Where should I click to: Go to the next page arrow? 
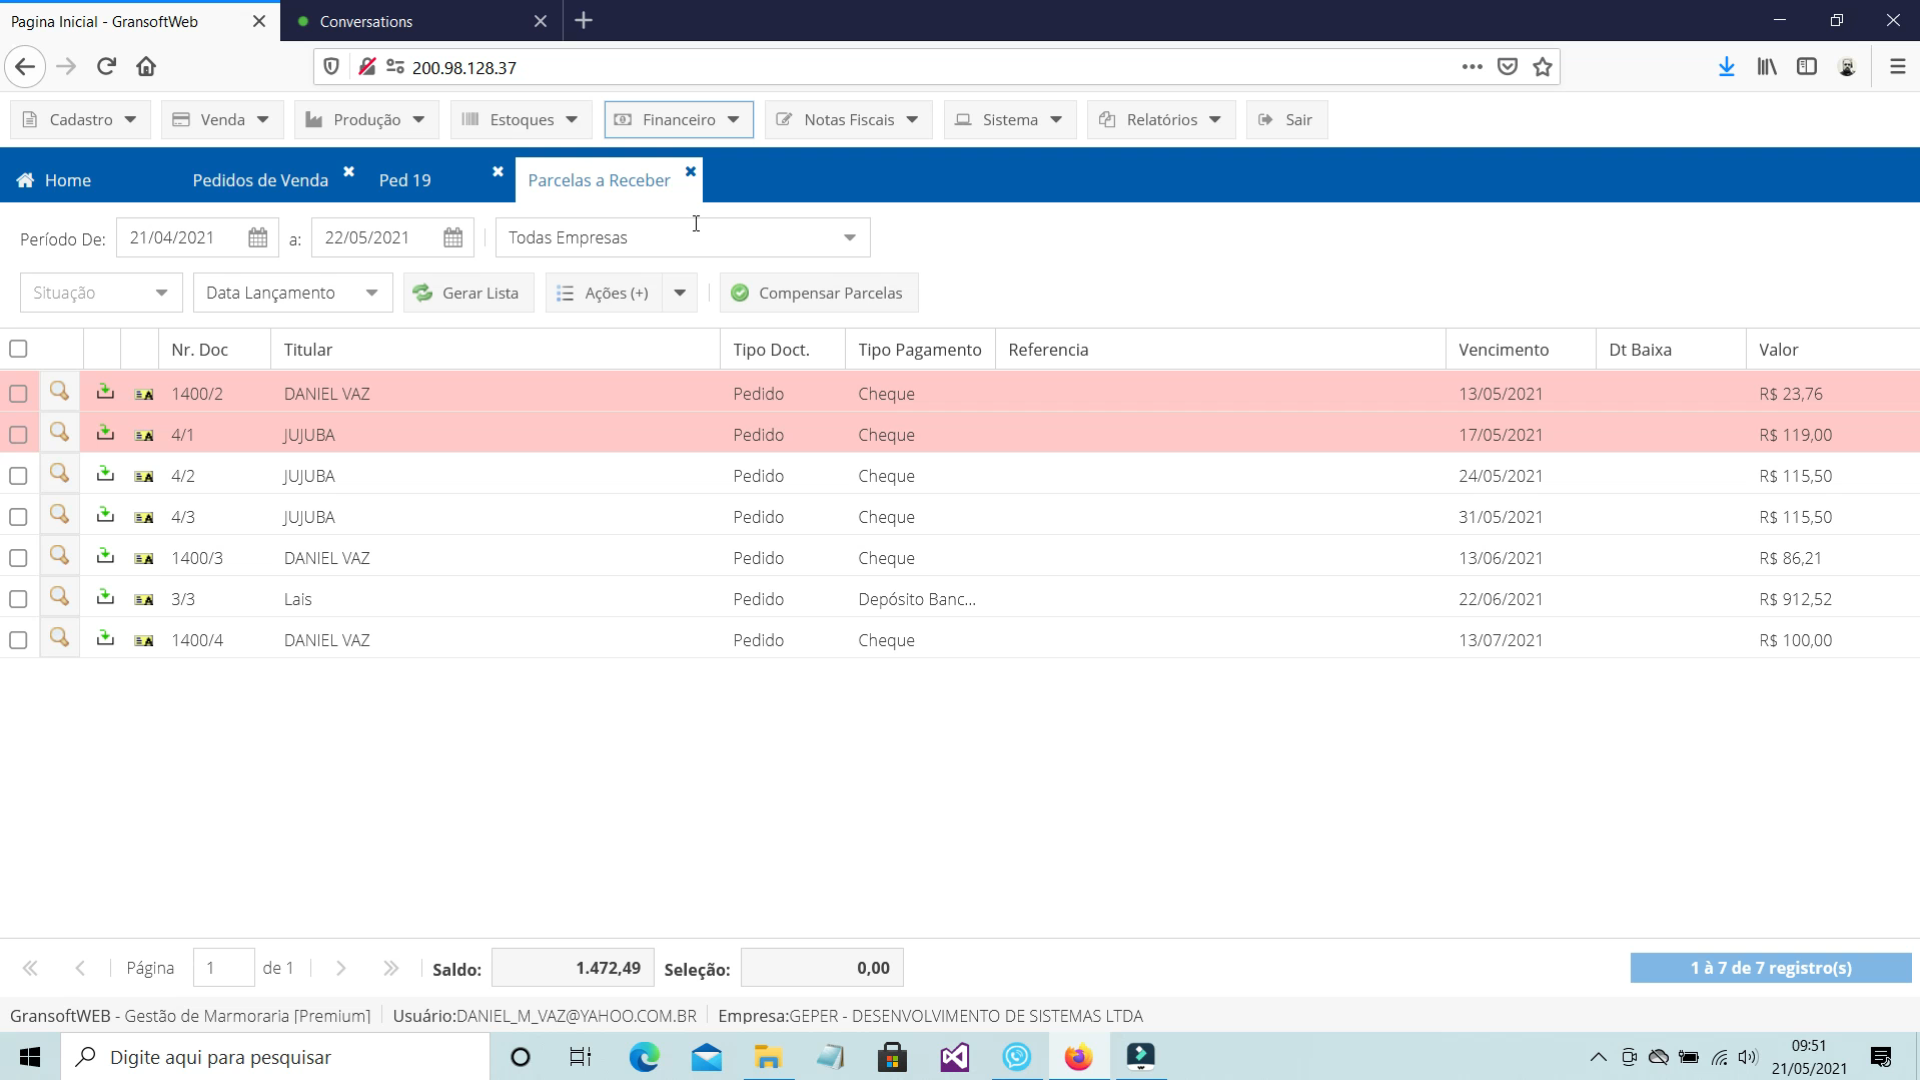coord(341,968)
